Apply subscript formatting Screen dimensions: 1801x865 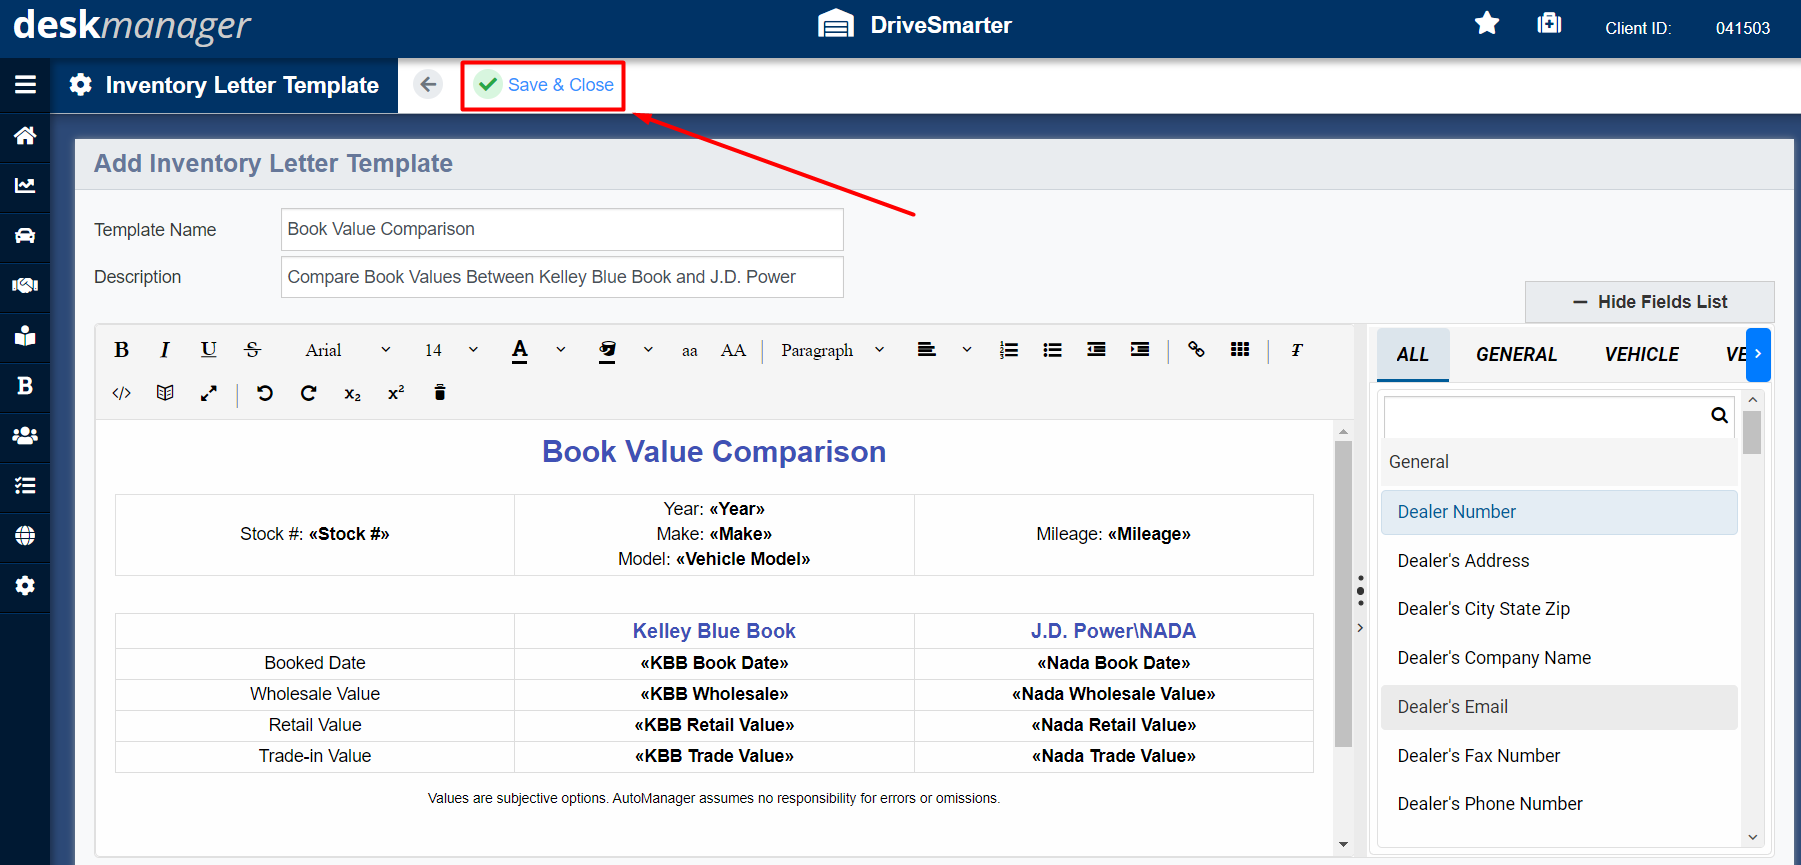(352, 394)
